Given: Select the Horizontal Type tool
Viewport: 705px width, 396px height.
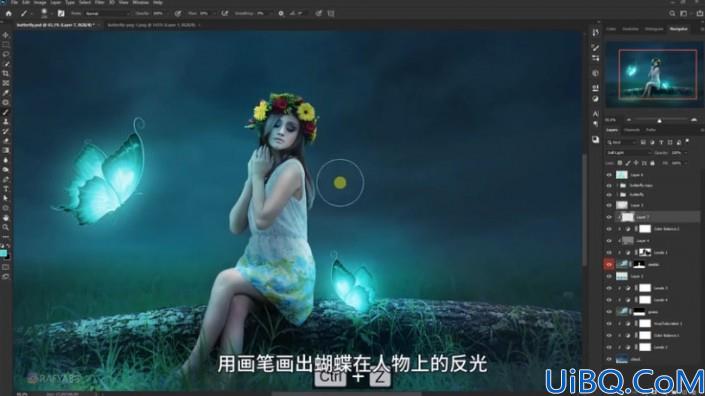Looking at the screenshot, I should (x=5, y=189).
